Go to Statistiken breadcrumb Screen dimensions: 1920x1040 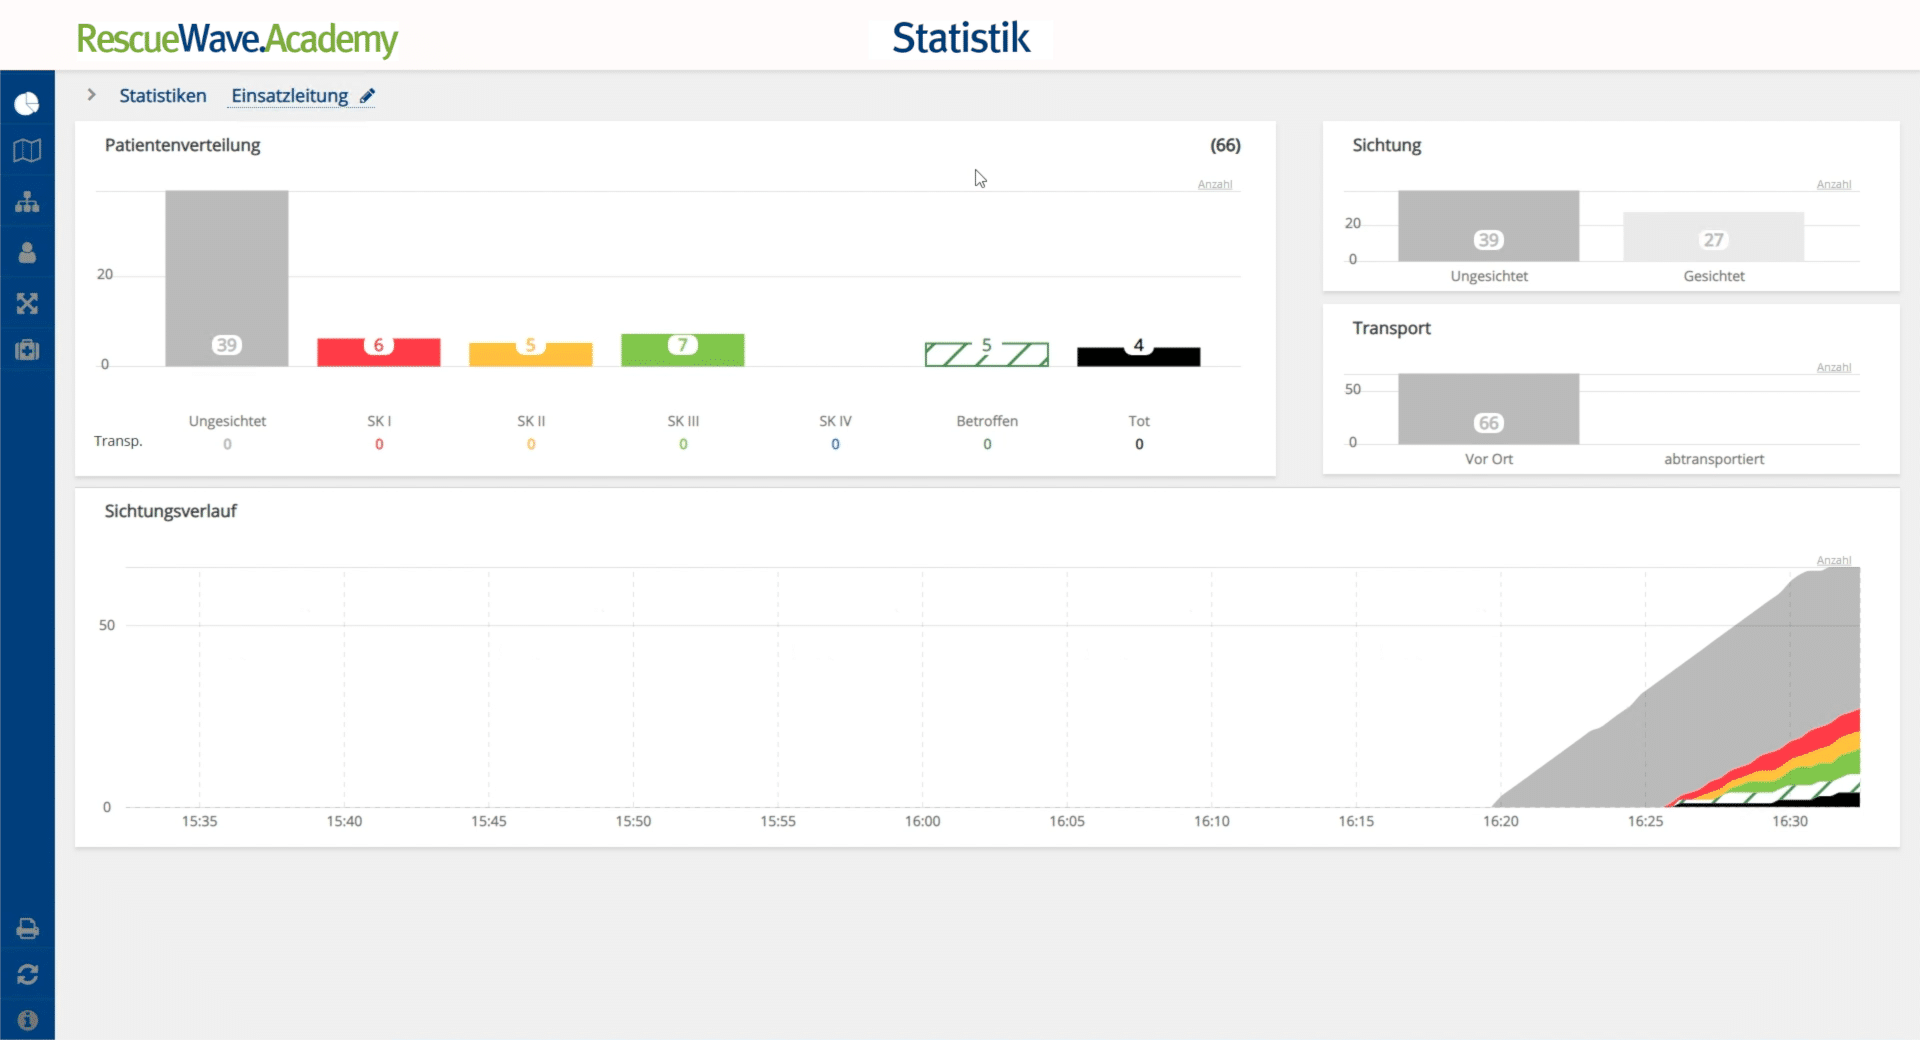pyautogui.click(x=163, y=96)
